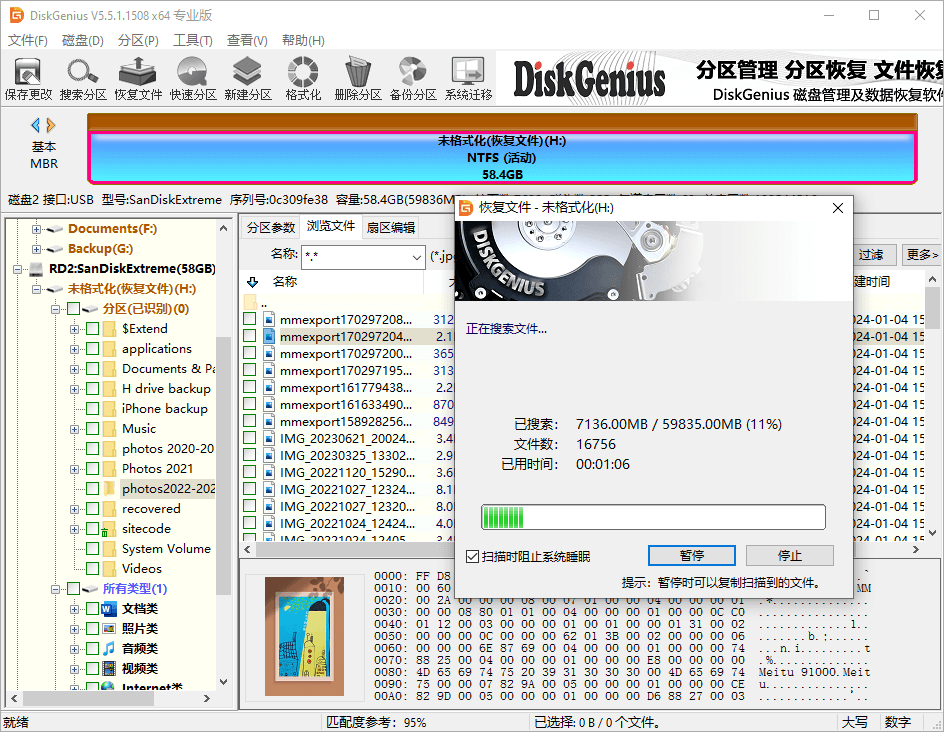This screenshot has width=944, height=732.
Task: Check the 分区(已识别)(0) tree checkbox
Action: pyautogui.click(x=73, y=309)
